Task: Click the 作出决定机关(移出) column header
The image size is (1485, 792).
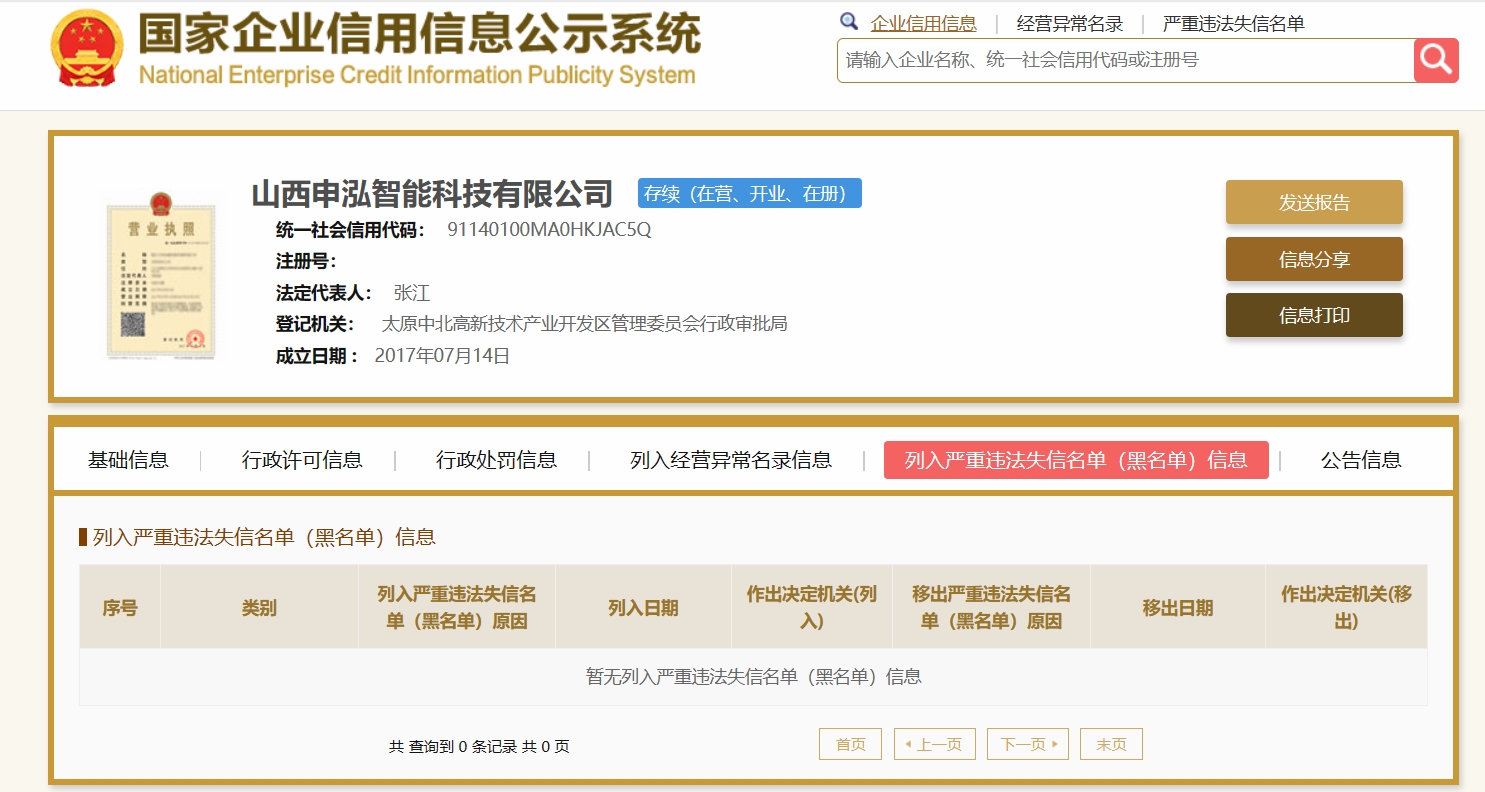Action: tap(1346, 607)
